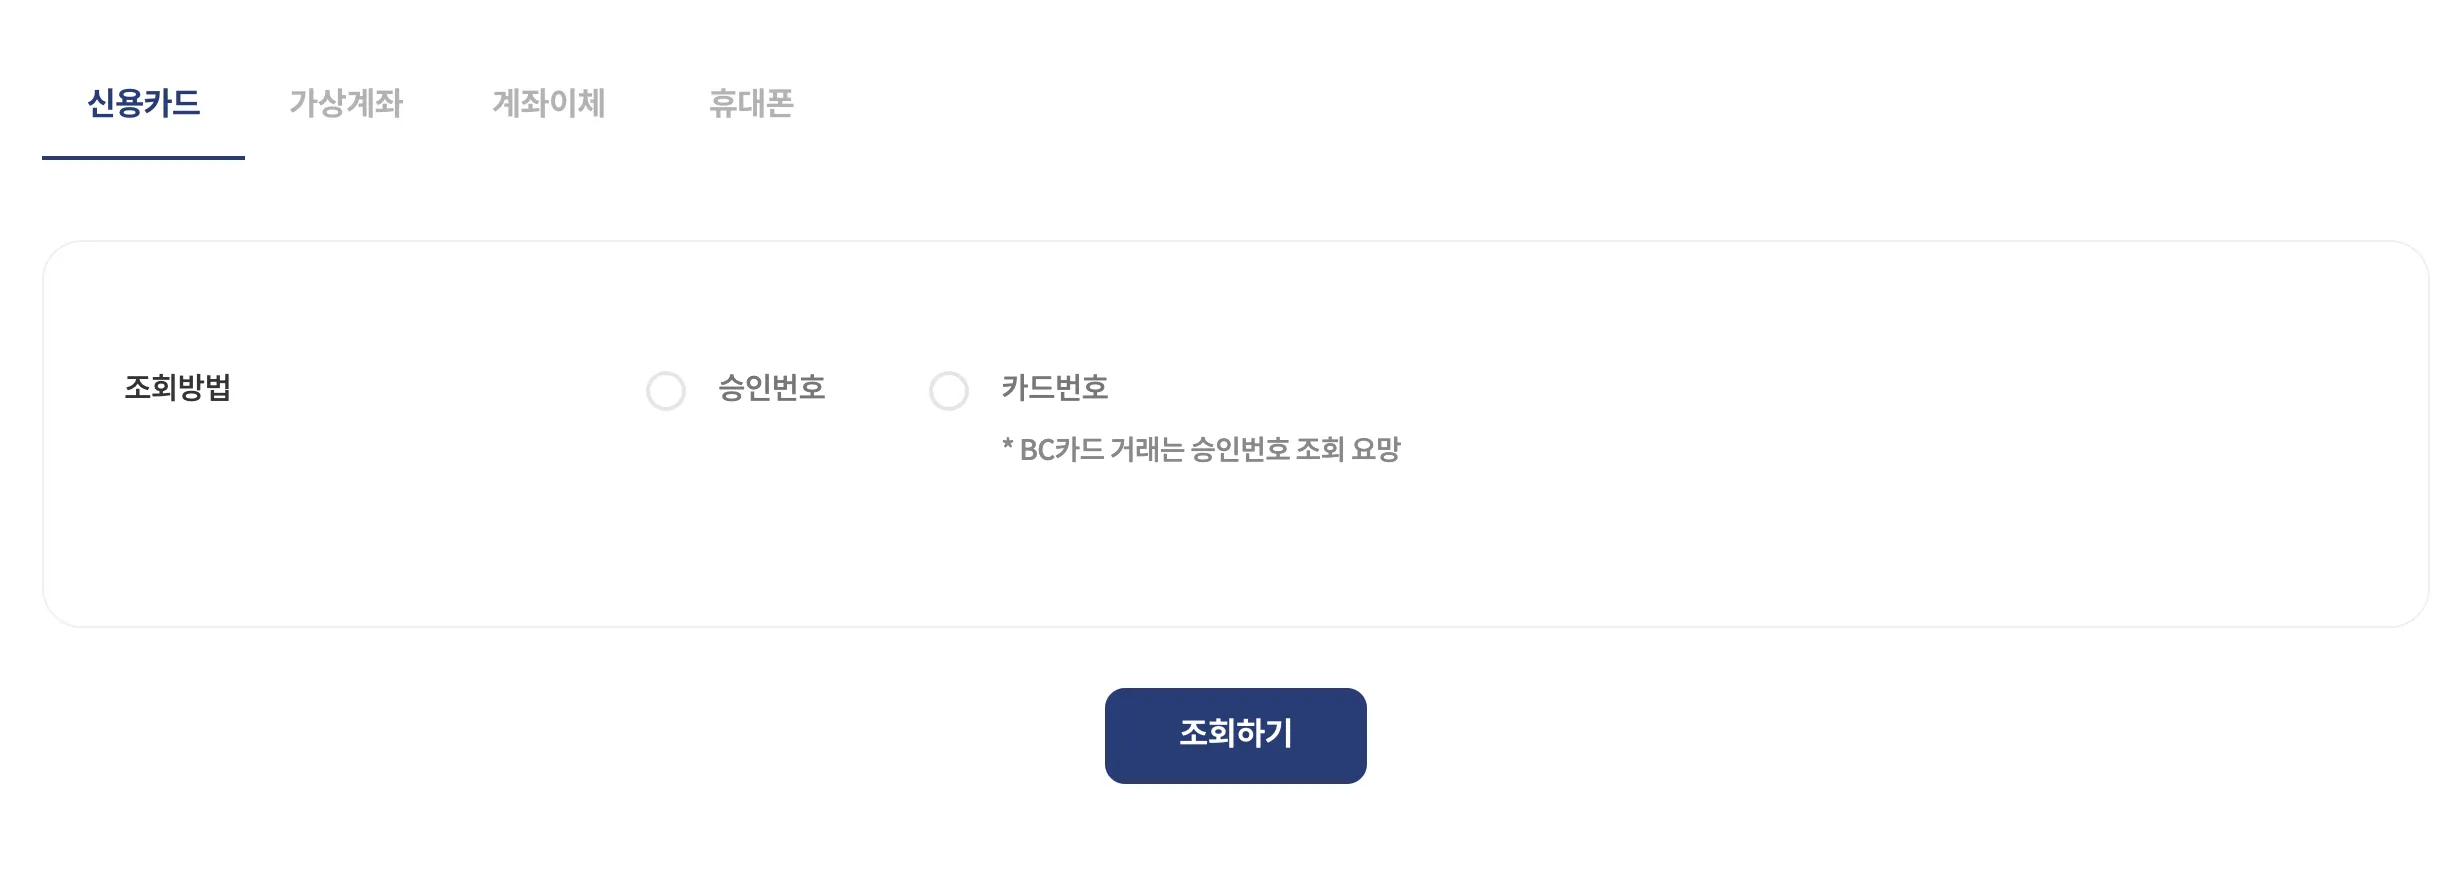Click the blue underline beneath 신용카드
Image resolution: width=2464 pixels, height=876 pixels.
(143, 157)
